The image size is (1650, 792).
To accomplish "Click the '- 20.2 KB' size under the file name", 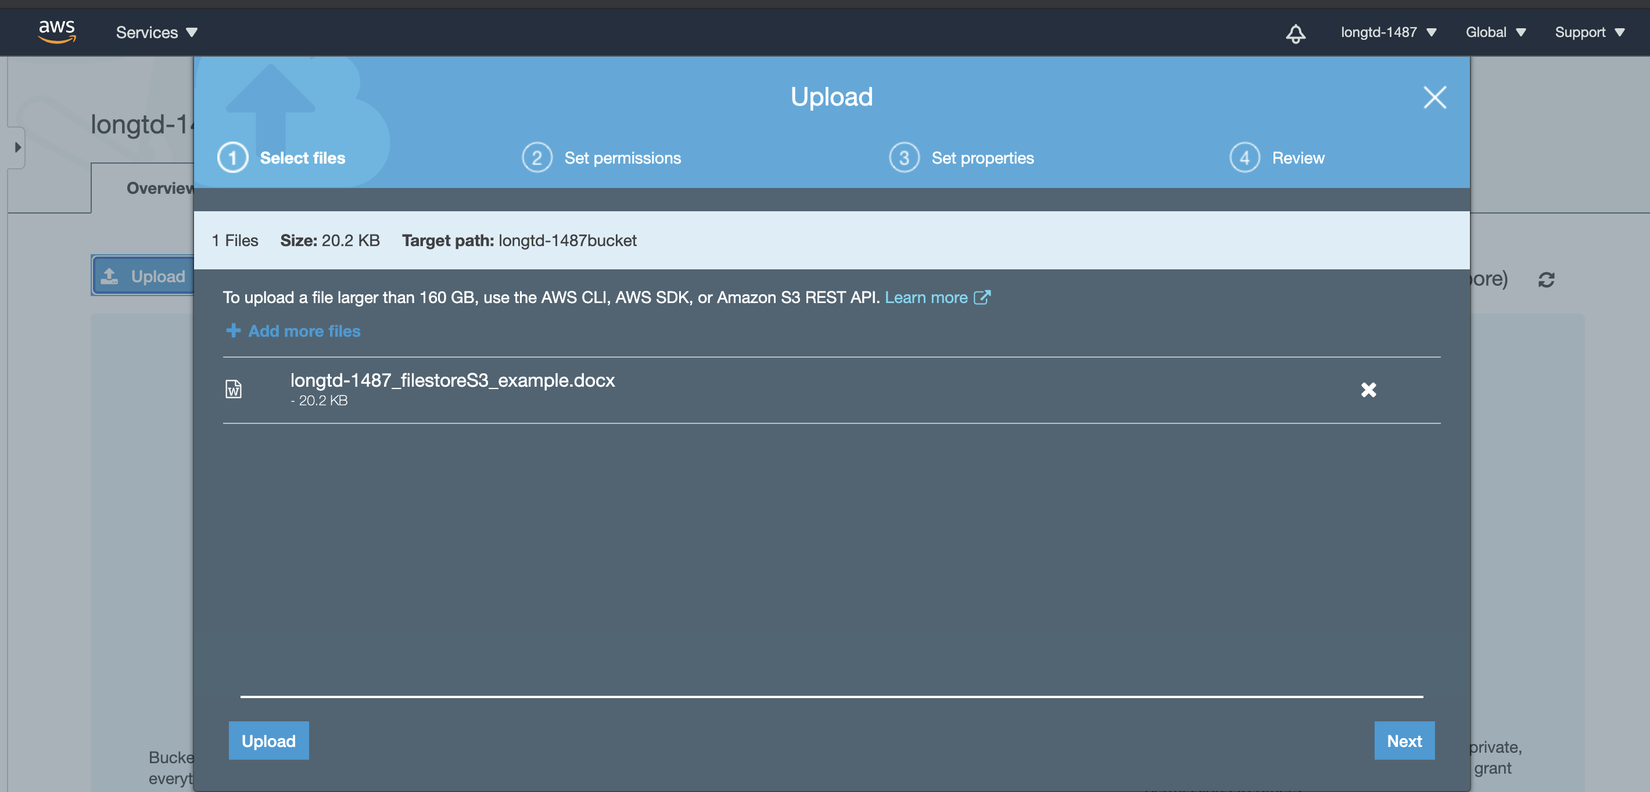I will coord(319,401).
